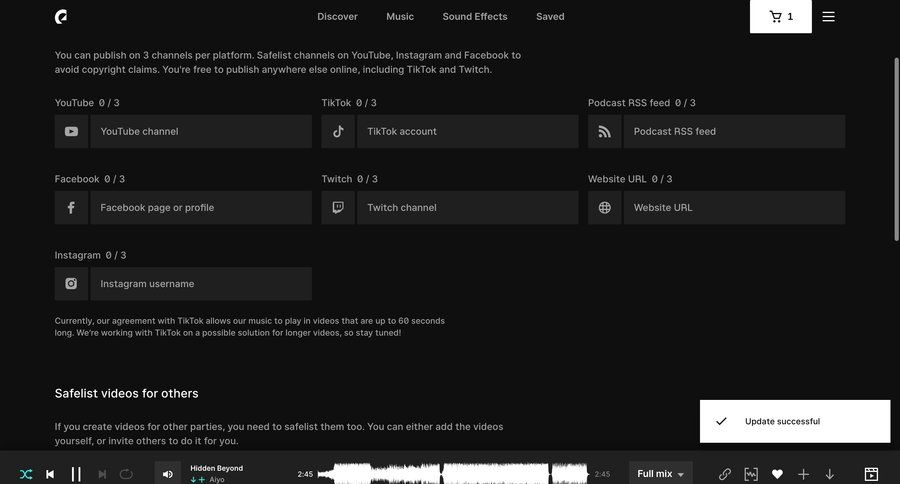Image resolution: width=900 pixels, height=484 pixels.
Task: Open the Epidemic Sound logo home
Action: [61, 17]
